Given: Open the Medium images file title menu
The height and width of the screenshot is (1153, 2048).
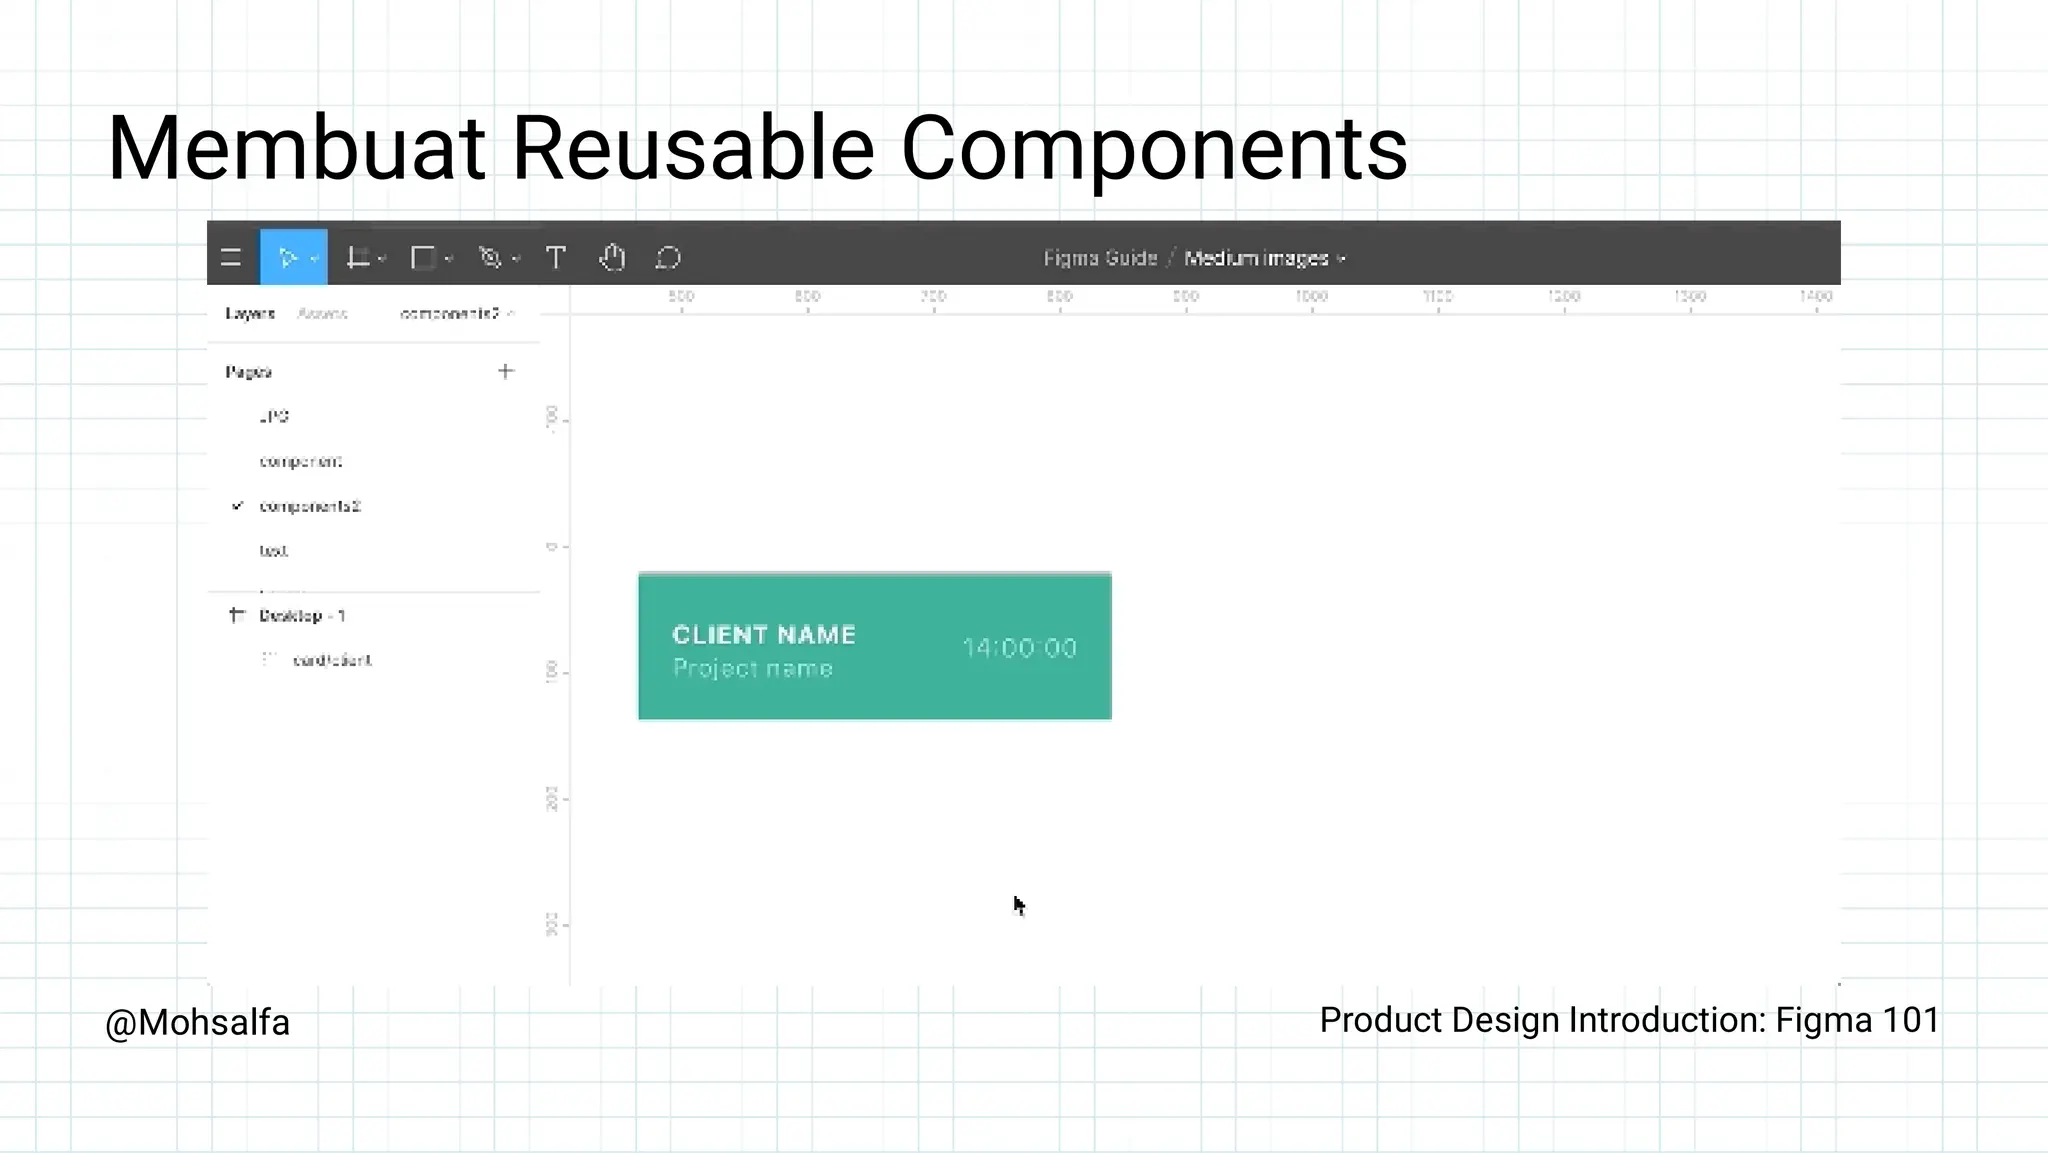Looking at the screenshot, I should [x=1264, y=258].
